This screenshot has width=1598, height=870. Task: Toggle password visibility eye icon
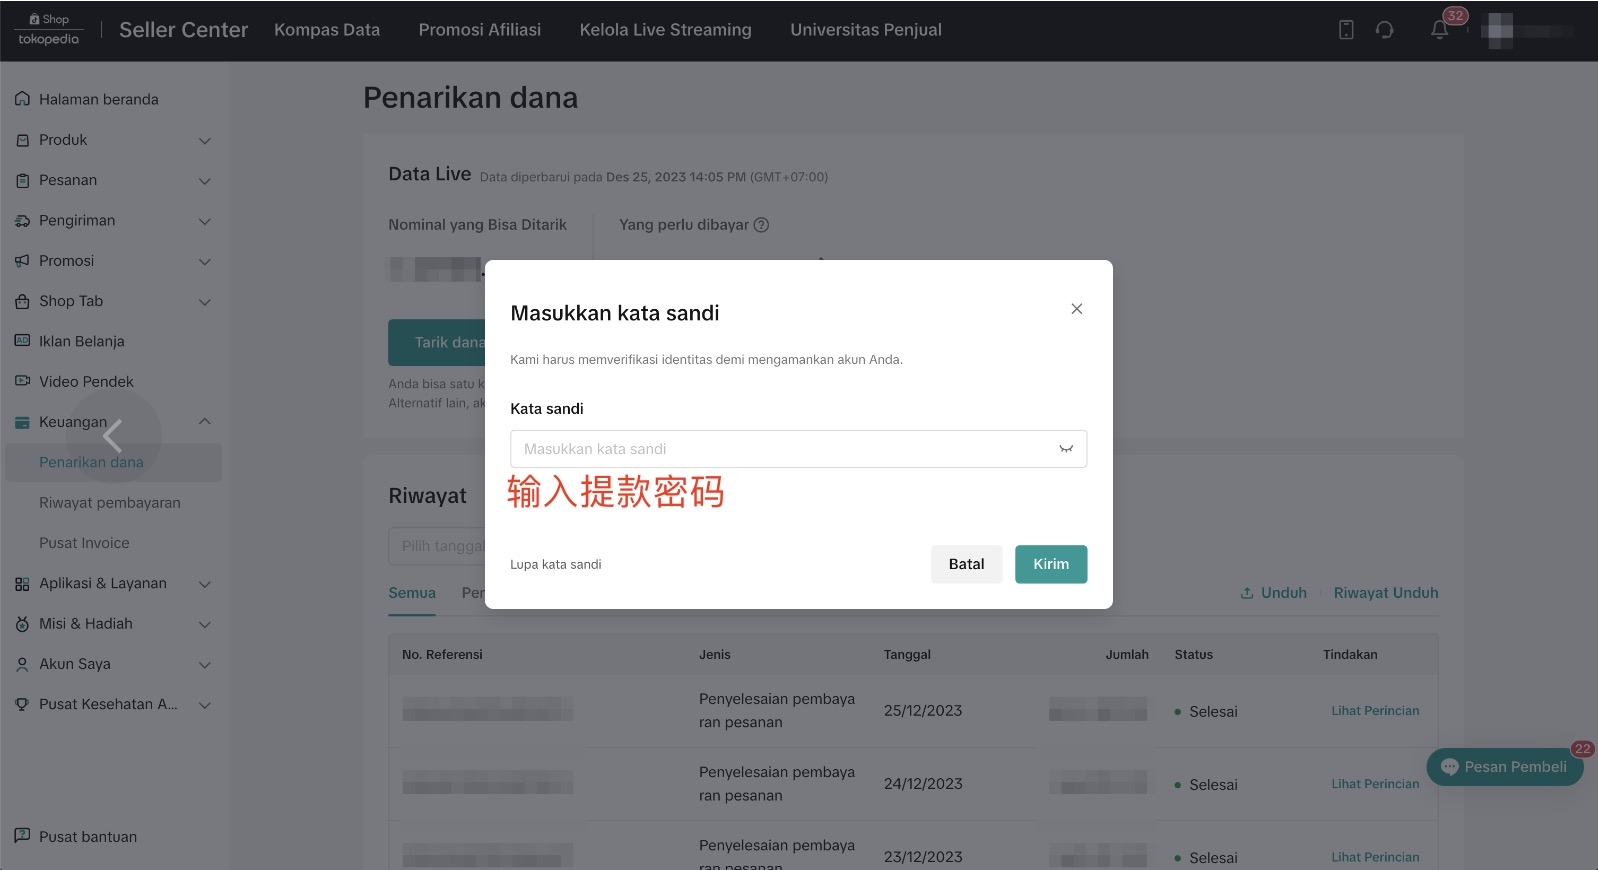[x=1066, y=449]
